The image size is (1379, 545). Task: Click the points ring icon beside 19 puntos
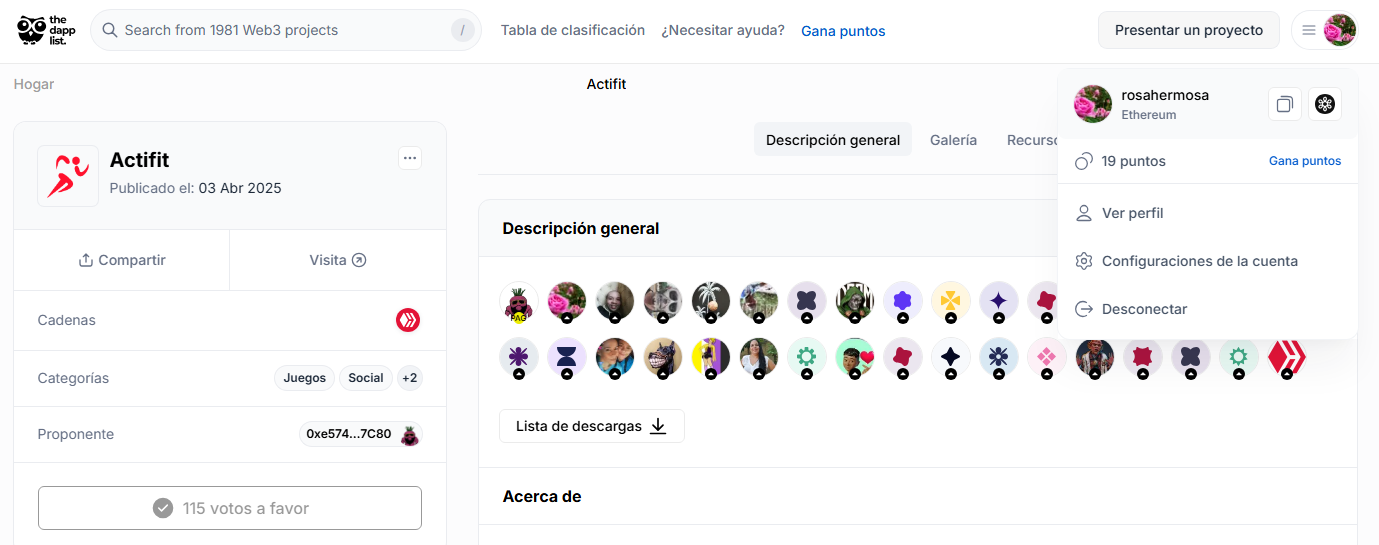coord(1084,161)
